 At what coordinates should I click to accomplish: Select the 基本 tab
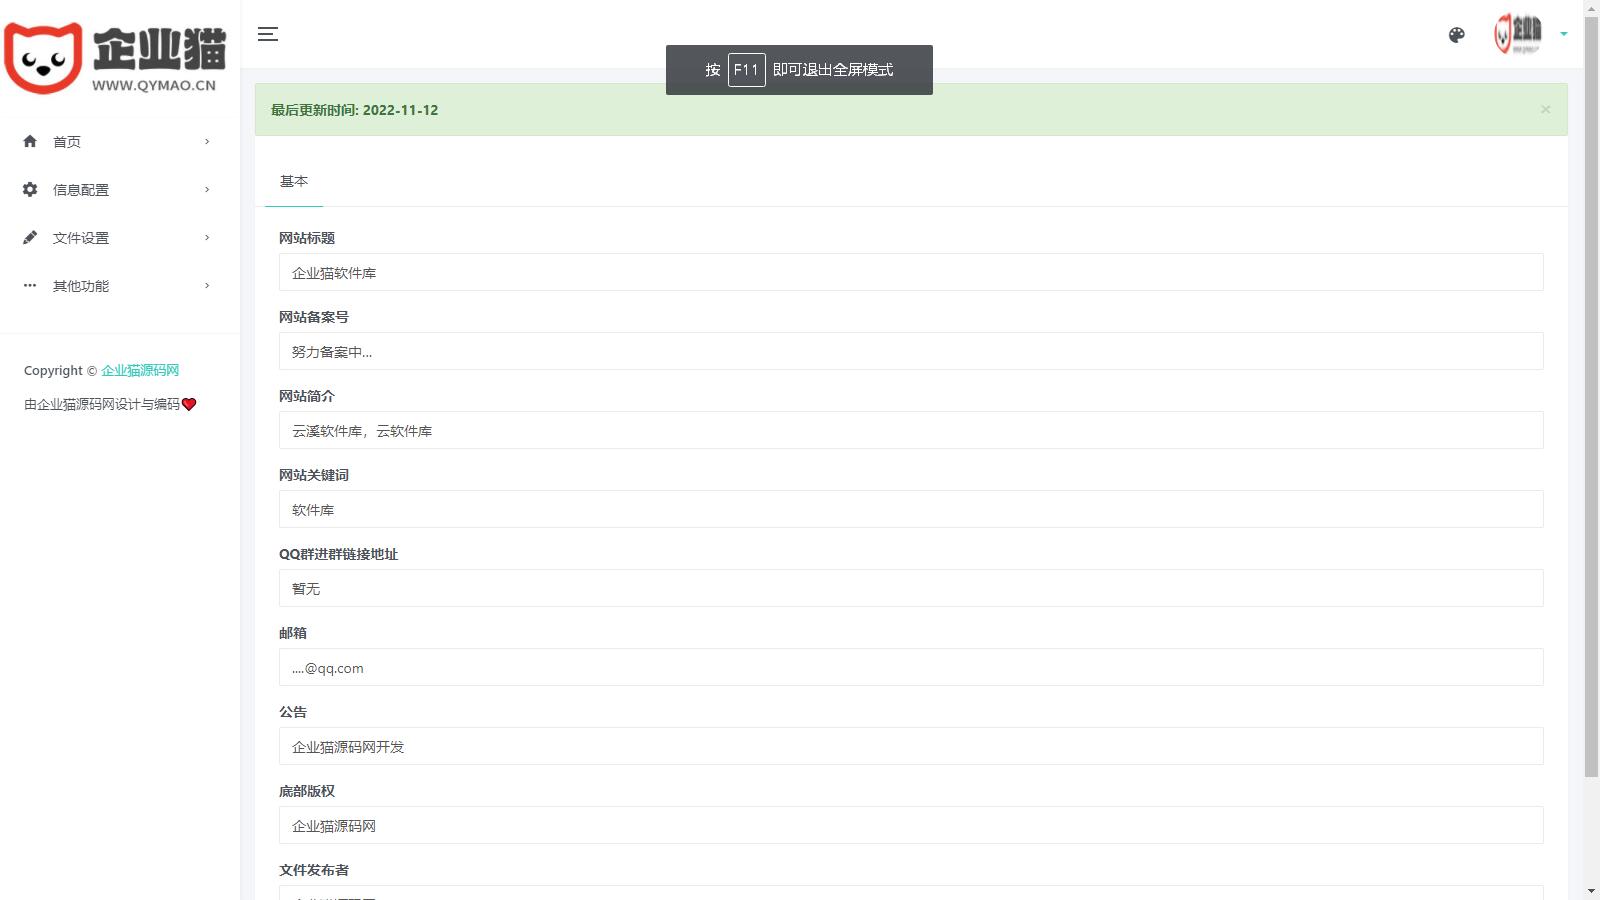coord(294,181)
